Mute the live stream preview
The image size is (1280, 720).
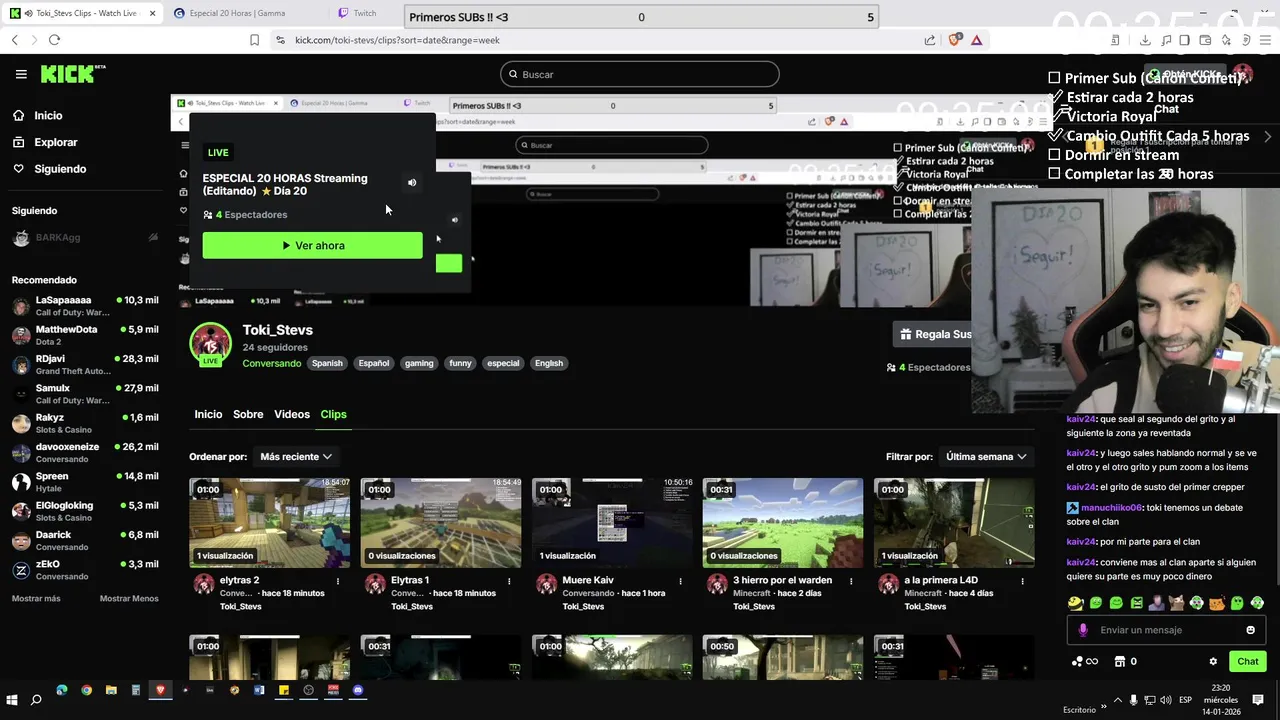412,183
